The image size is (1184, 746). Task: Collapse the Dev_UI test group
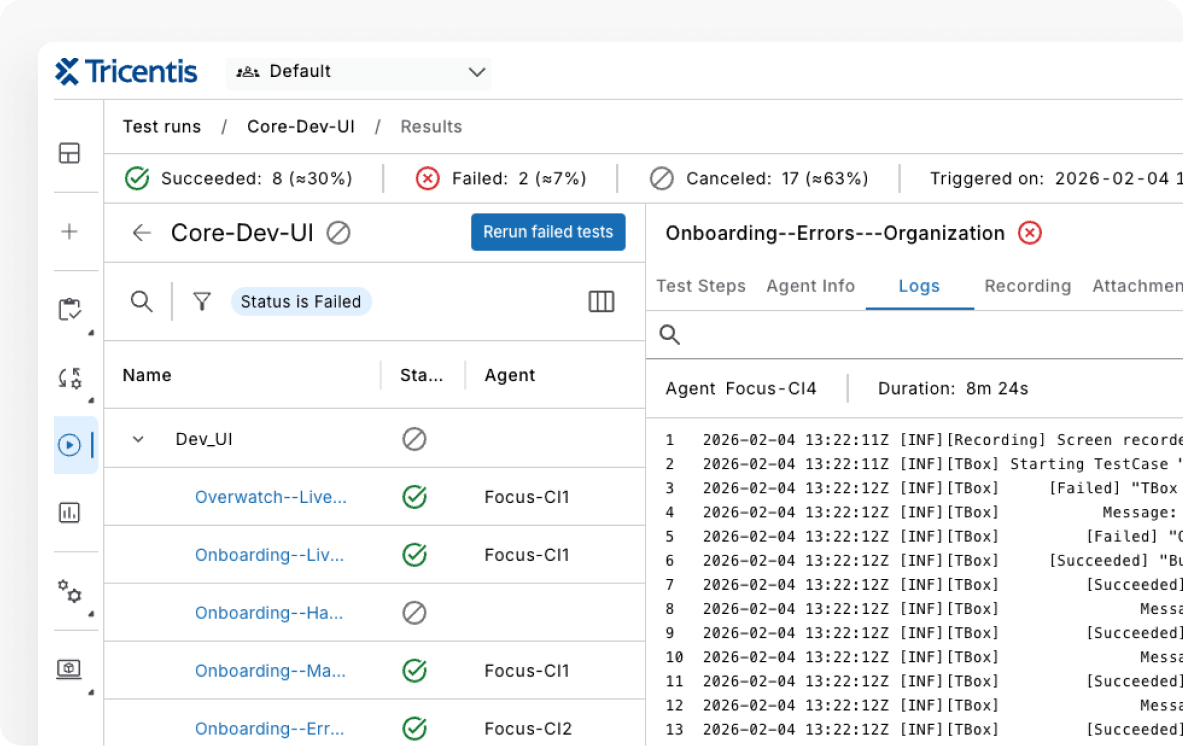[x=138, y=438]
